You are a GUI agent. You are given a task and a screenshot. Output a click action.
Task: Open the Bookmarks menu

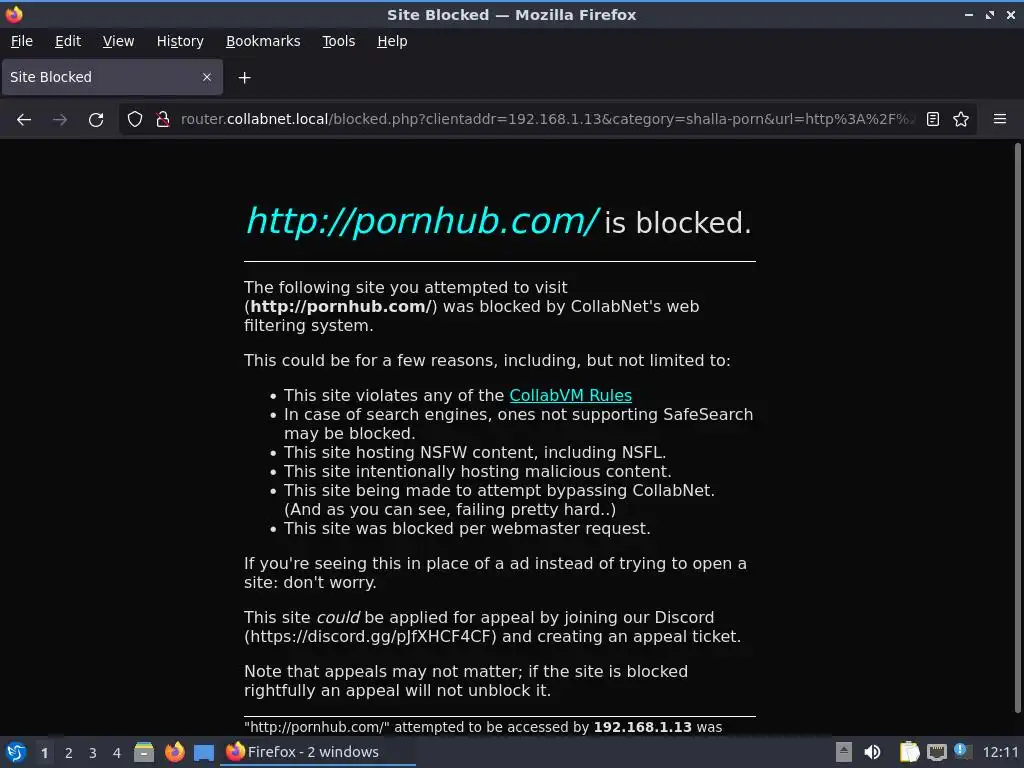pyautogui.click(x=263, y=41)
